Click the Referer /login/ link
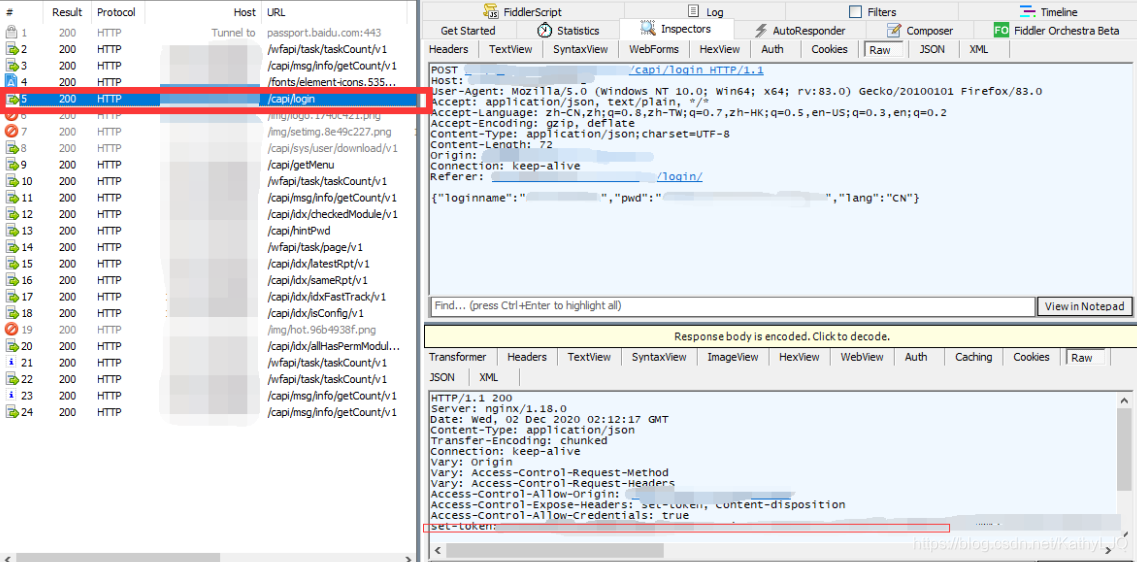 [x=679, y=176]
